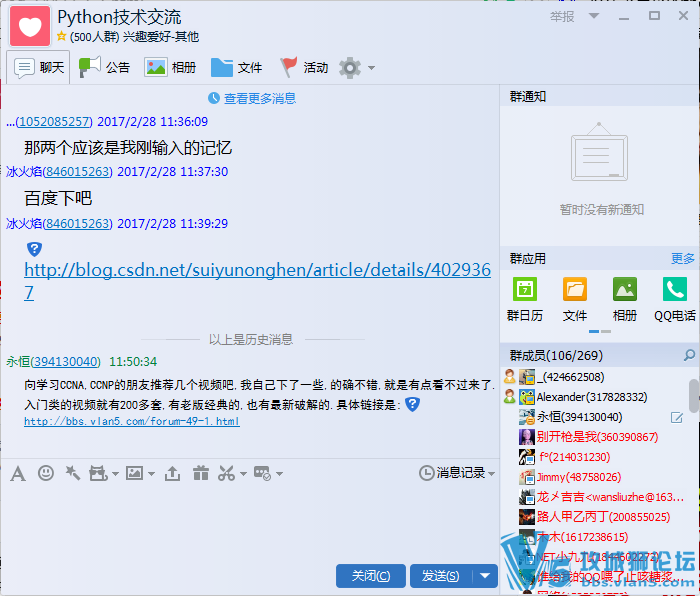This screenshot has height=596, width=700.
Task: Expand the settings gear dropdown arrow
Action: [371, 68]
